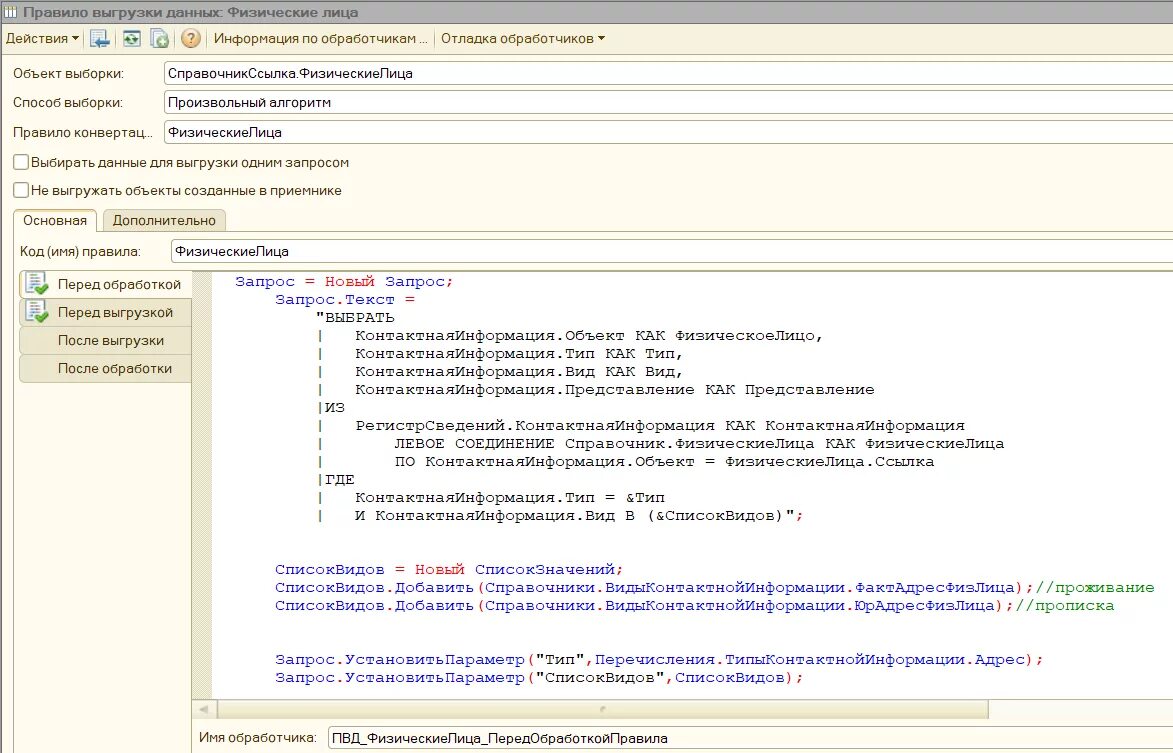The height and width of the screenshot is (753, 1173).
Task: Click the "ВЫБРАТЬ keyword line
Action: click(x=355, y=317)
